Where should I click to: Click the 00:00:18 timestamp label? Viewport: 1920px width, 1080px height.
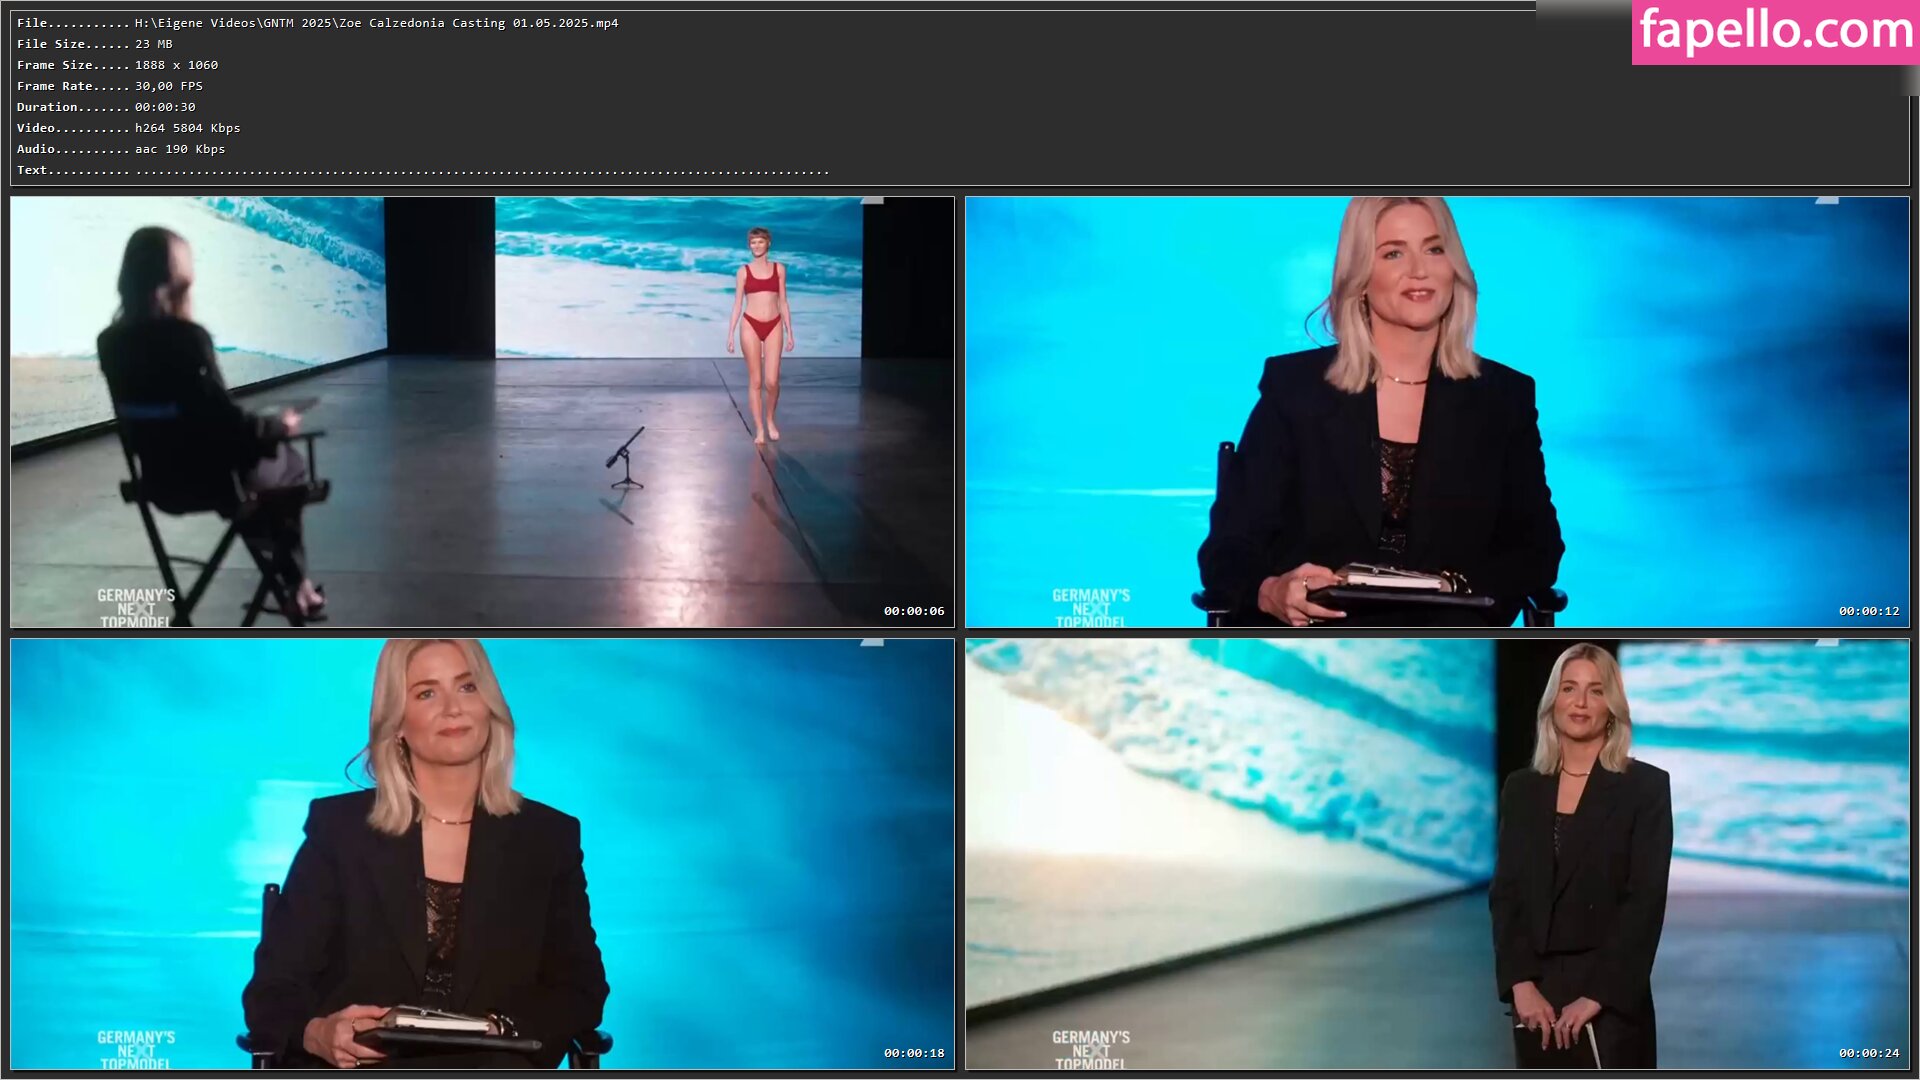click(913, 1053)
